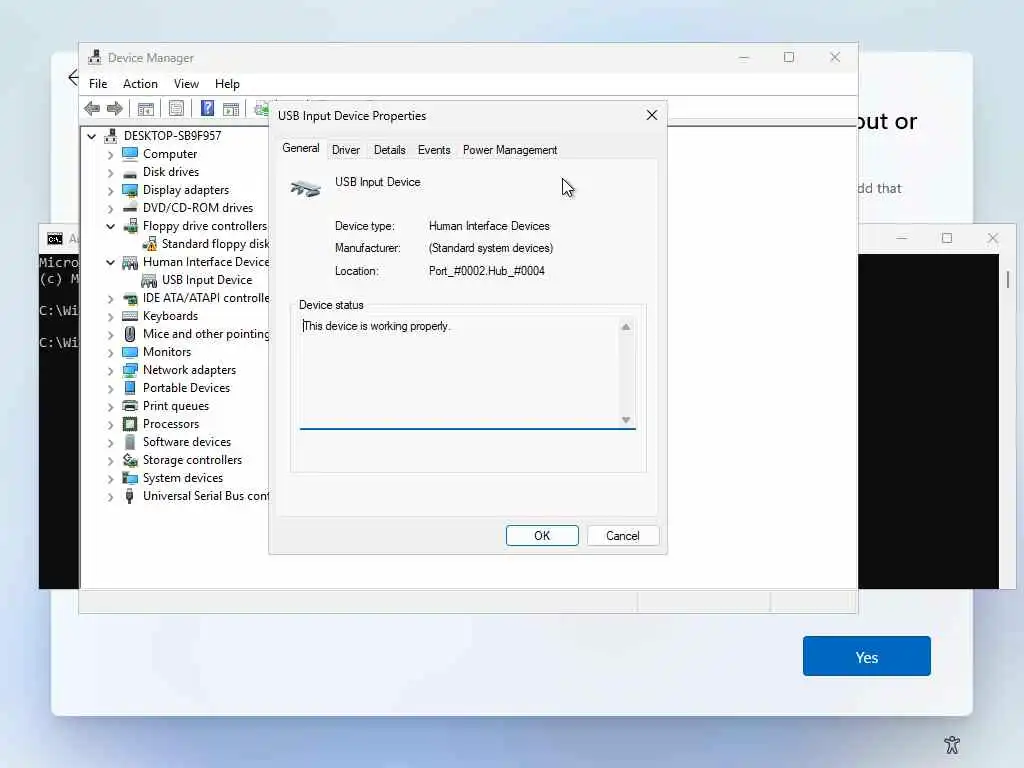Expand the Software devices node
The height and width of the screenshot is (768, 1024).
[x=110, y=443]
